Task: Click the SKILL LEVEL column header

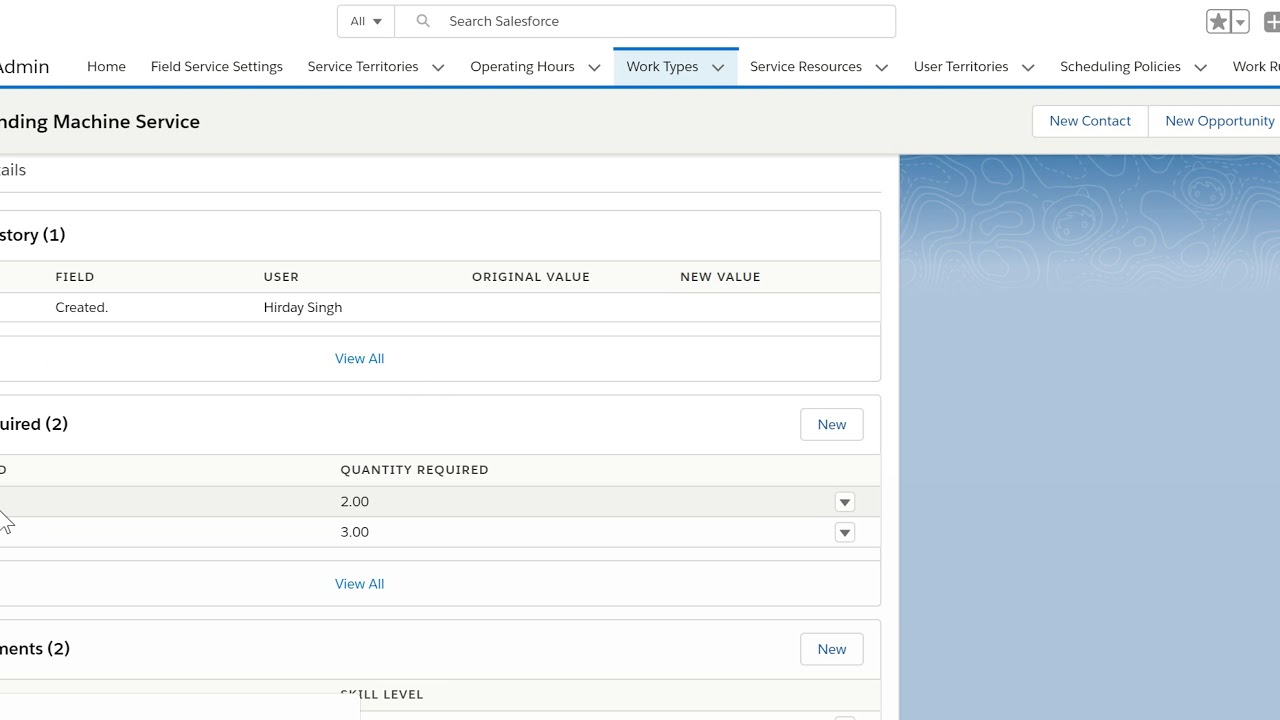Action: coord(382,694)
